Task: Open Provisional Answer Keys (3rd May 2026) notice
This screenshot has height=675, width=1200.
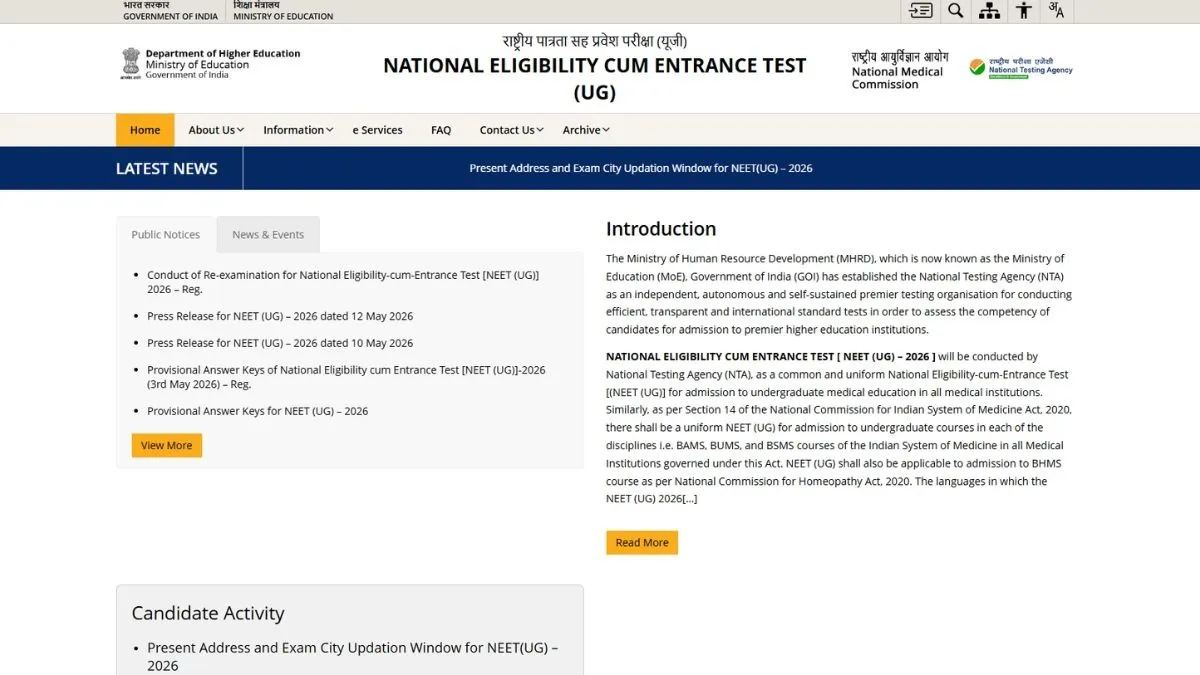Action: [x=346, y=377]
